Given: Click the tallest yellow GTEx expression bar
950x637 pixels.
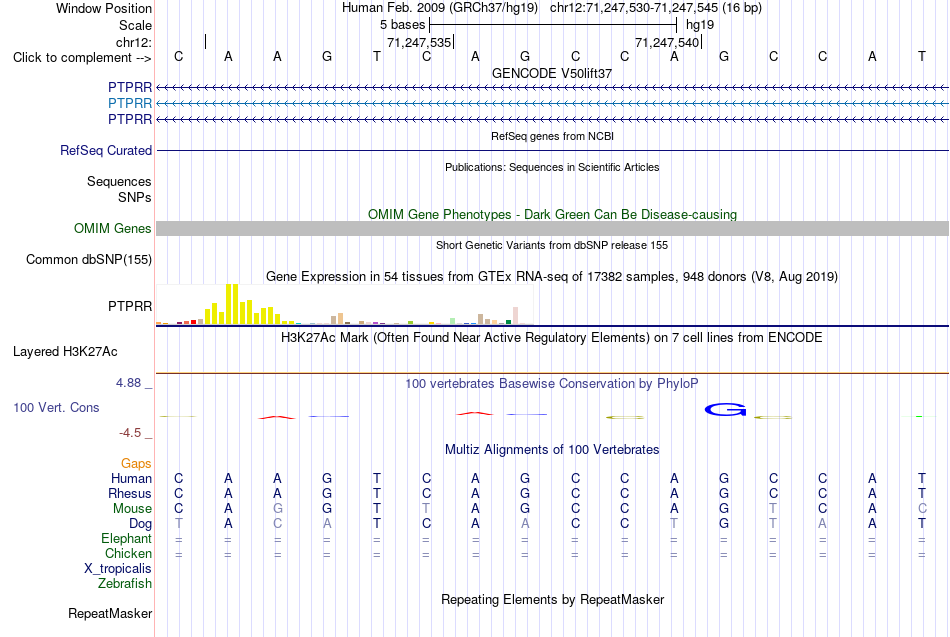Looking at the screenshot, I should point(231,304).
